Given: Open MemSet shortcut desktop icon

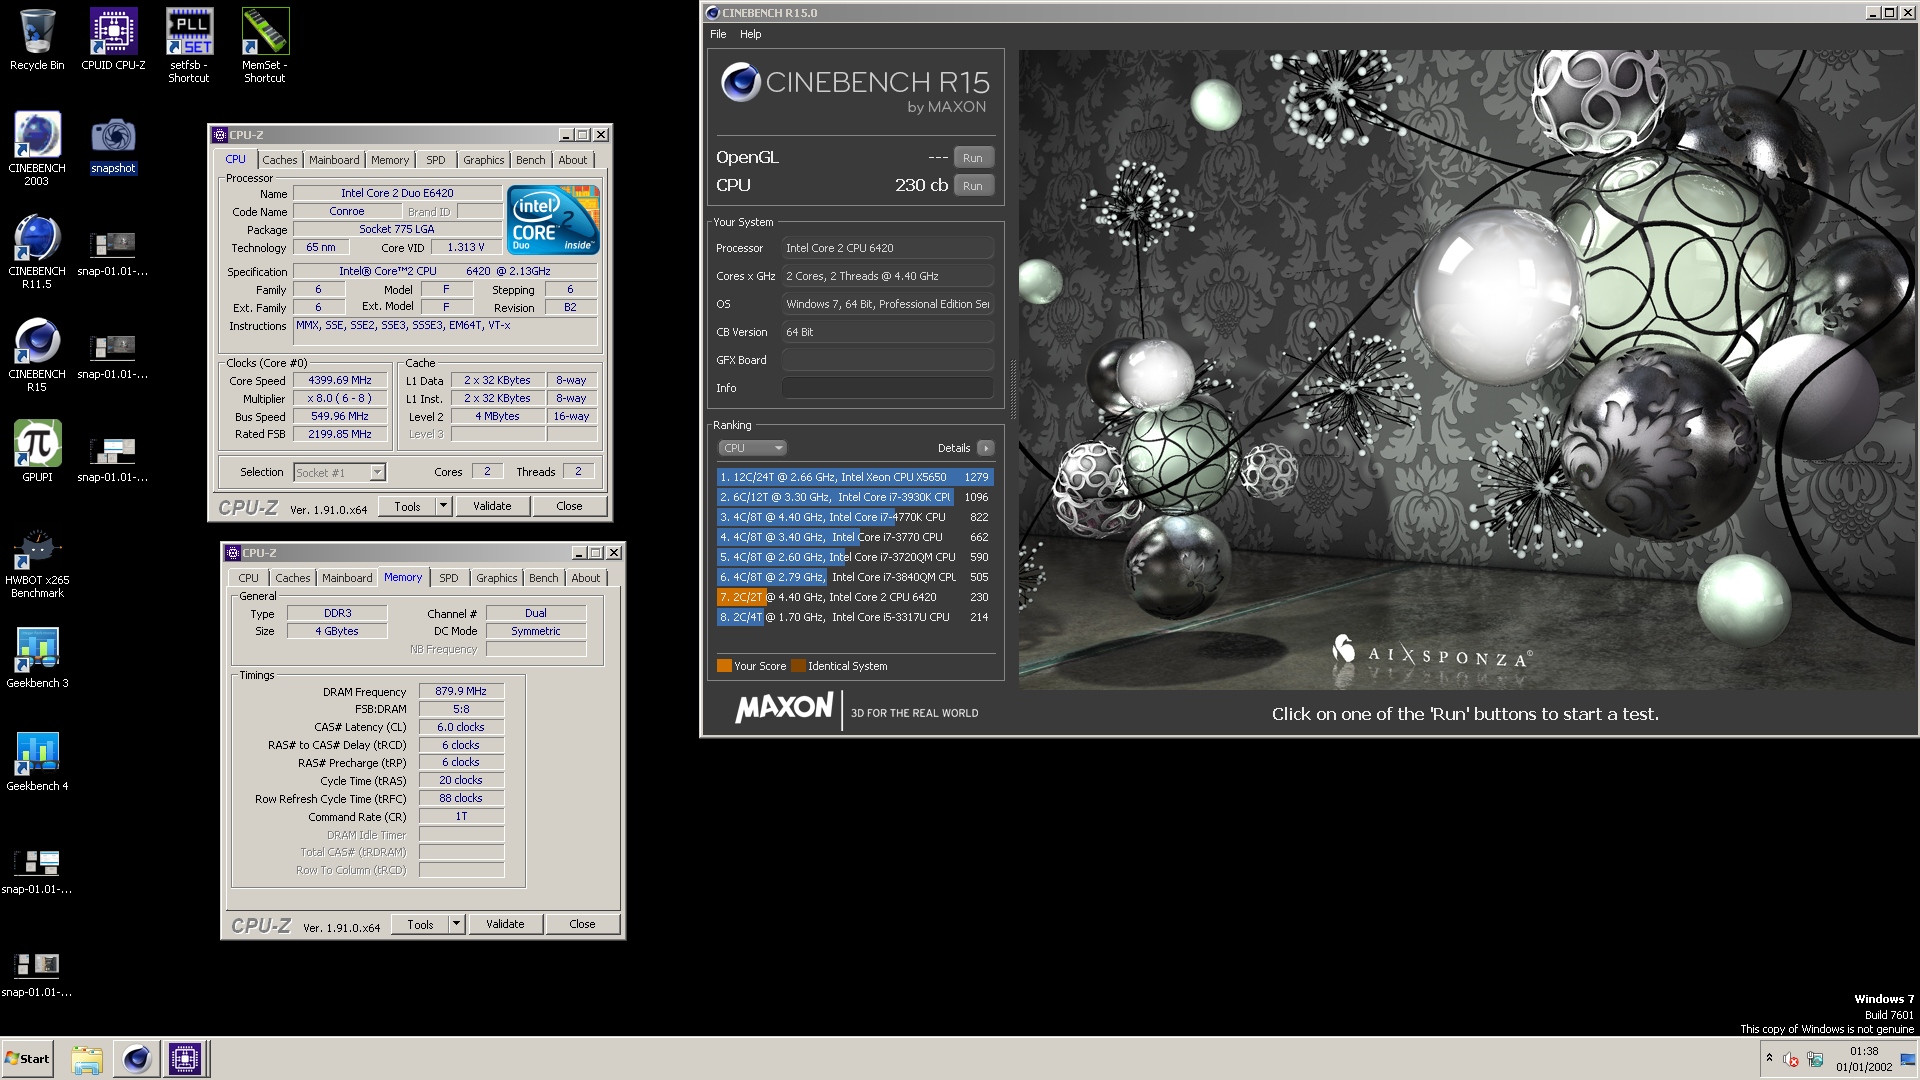Looking at the screenshot, I should point(265,46).
